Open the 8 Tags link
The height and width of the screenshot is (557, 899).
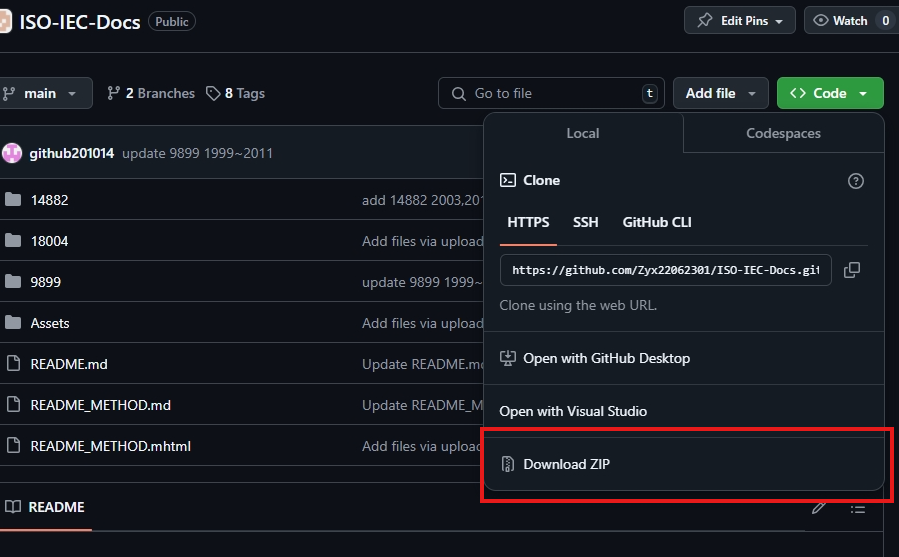(236, 93)
